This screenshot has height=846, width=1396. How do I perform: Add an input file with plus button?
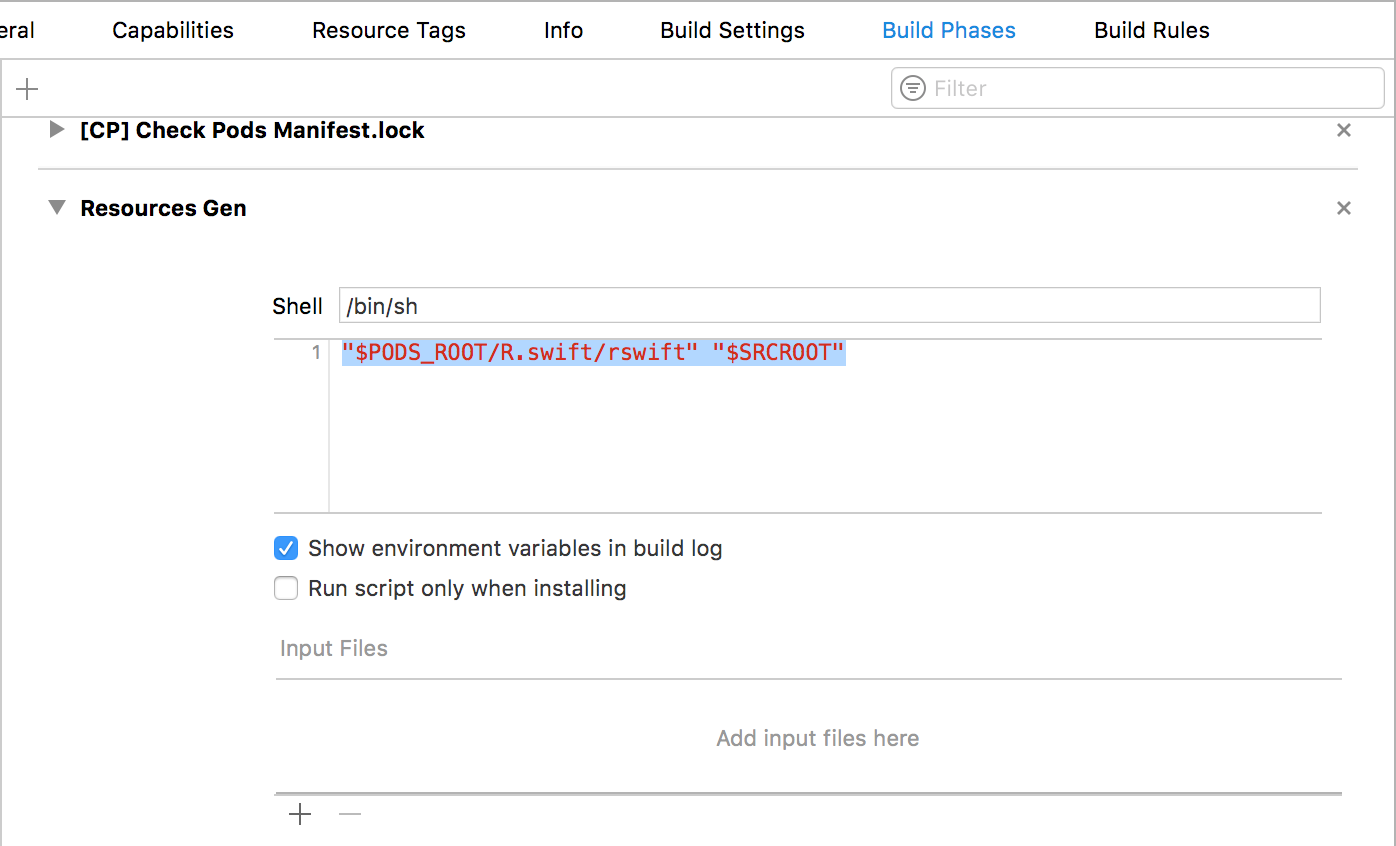(x=300, y=814)
